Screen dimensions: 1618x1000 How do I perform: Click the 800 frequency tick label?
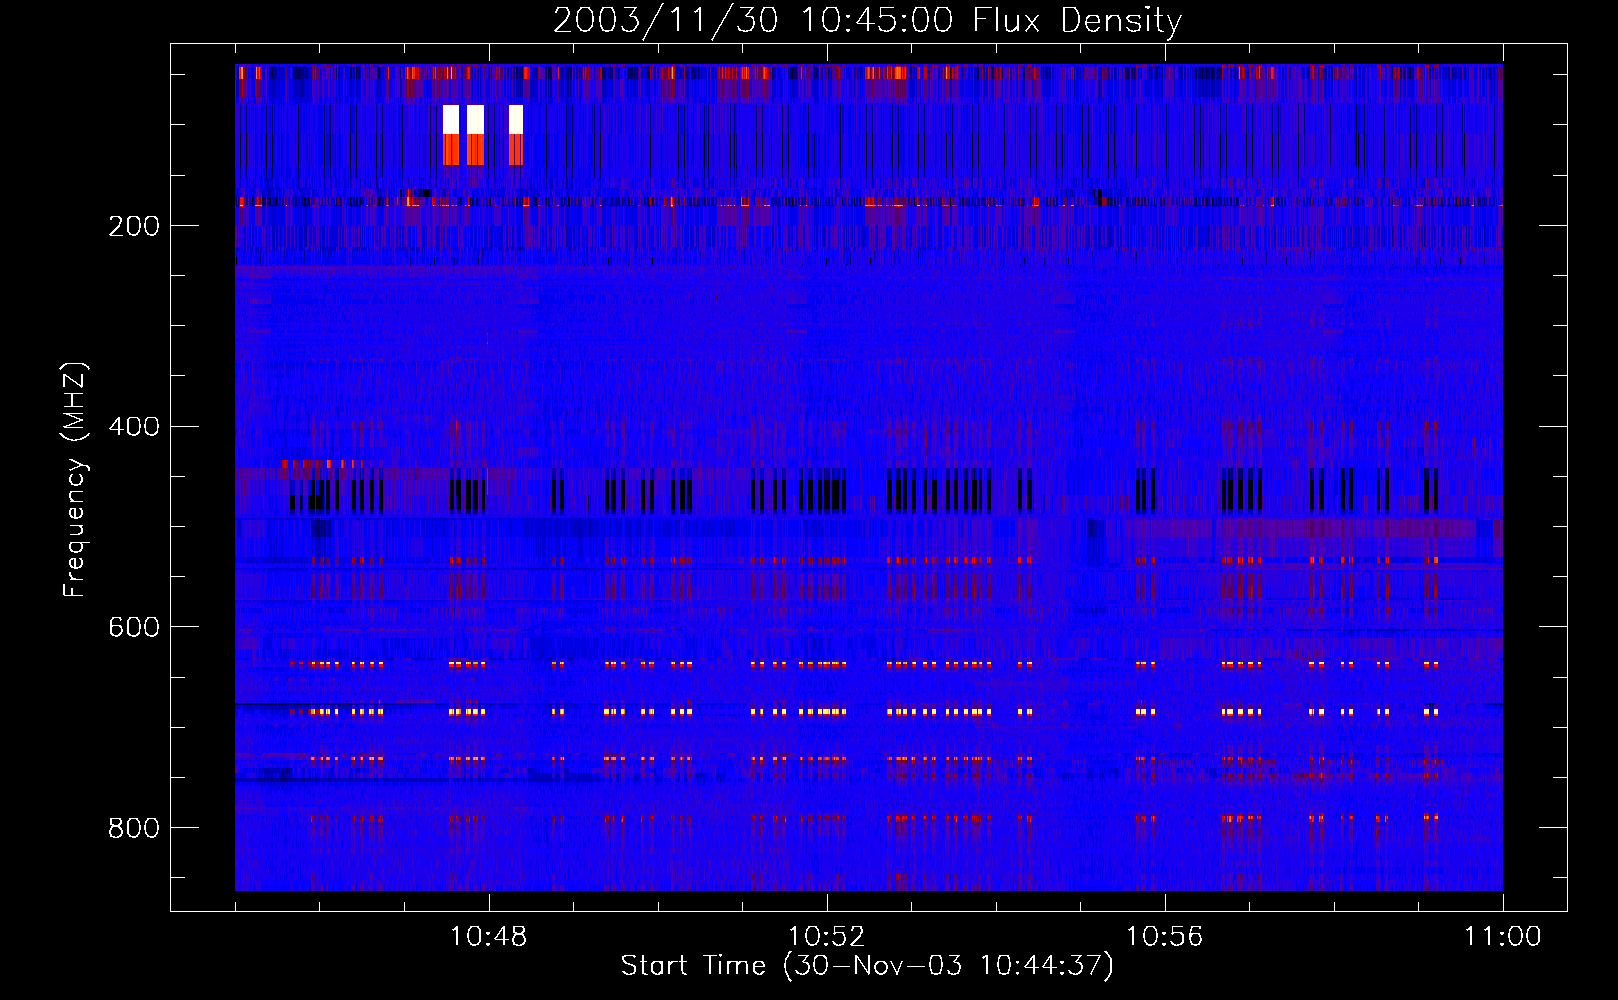pos(134,828)
